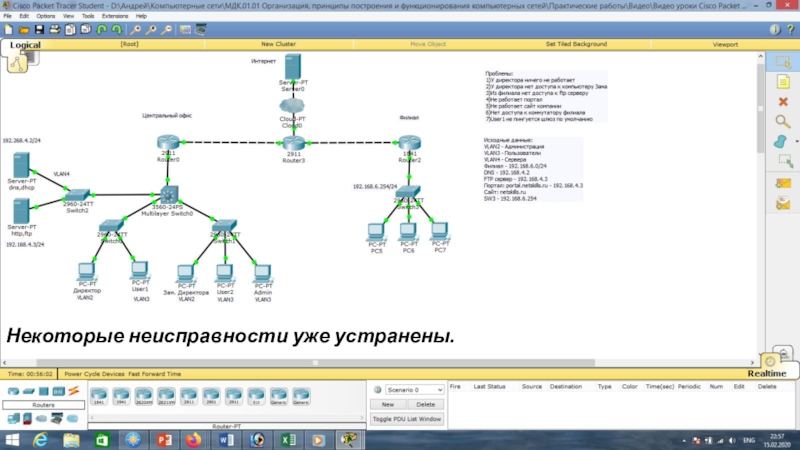Viewport: 800px width, 450px height.
Task: Click the Cloud0 device
Action: tap(292, 106)
